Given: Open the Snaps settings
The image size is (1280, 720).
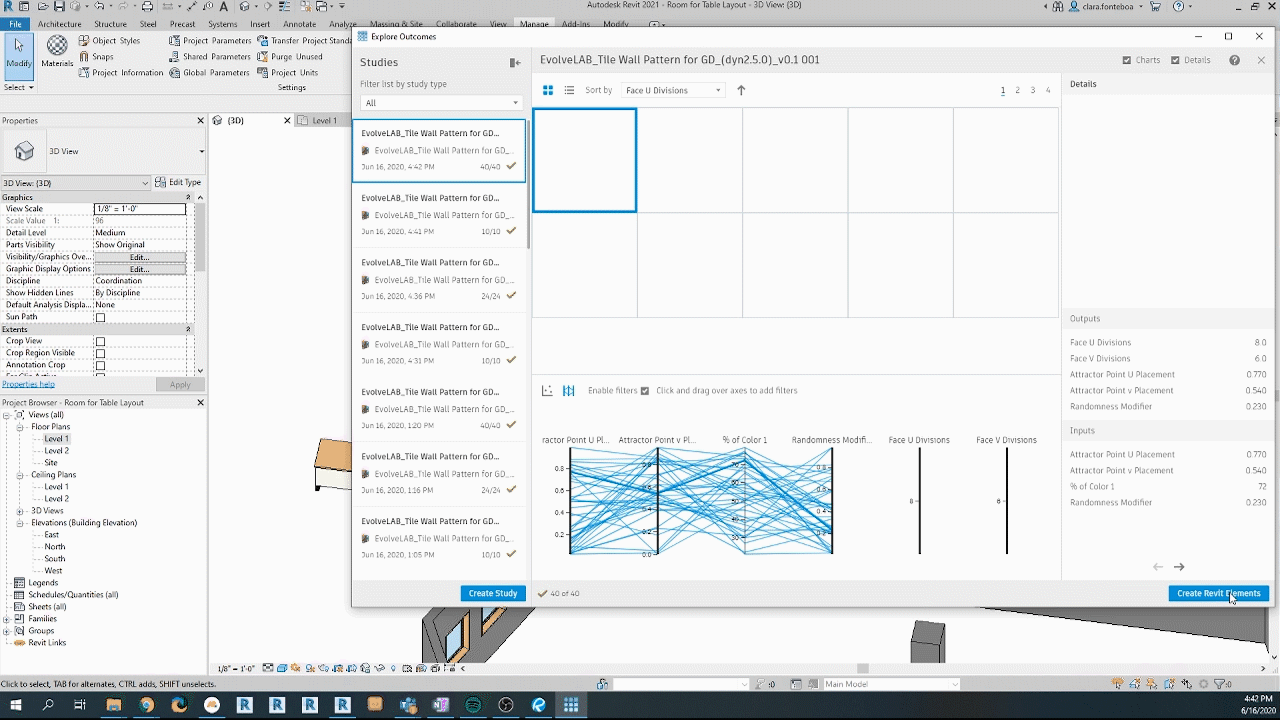Looking at the screenshot, I should pyautogui.click(x=96, y=57).
